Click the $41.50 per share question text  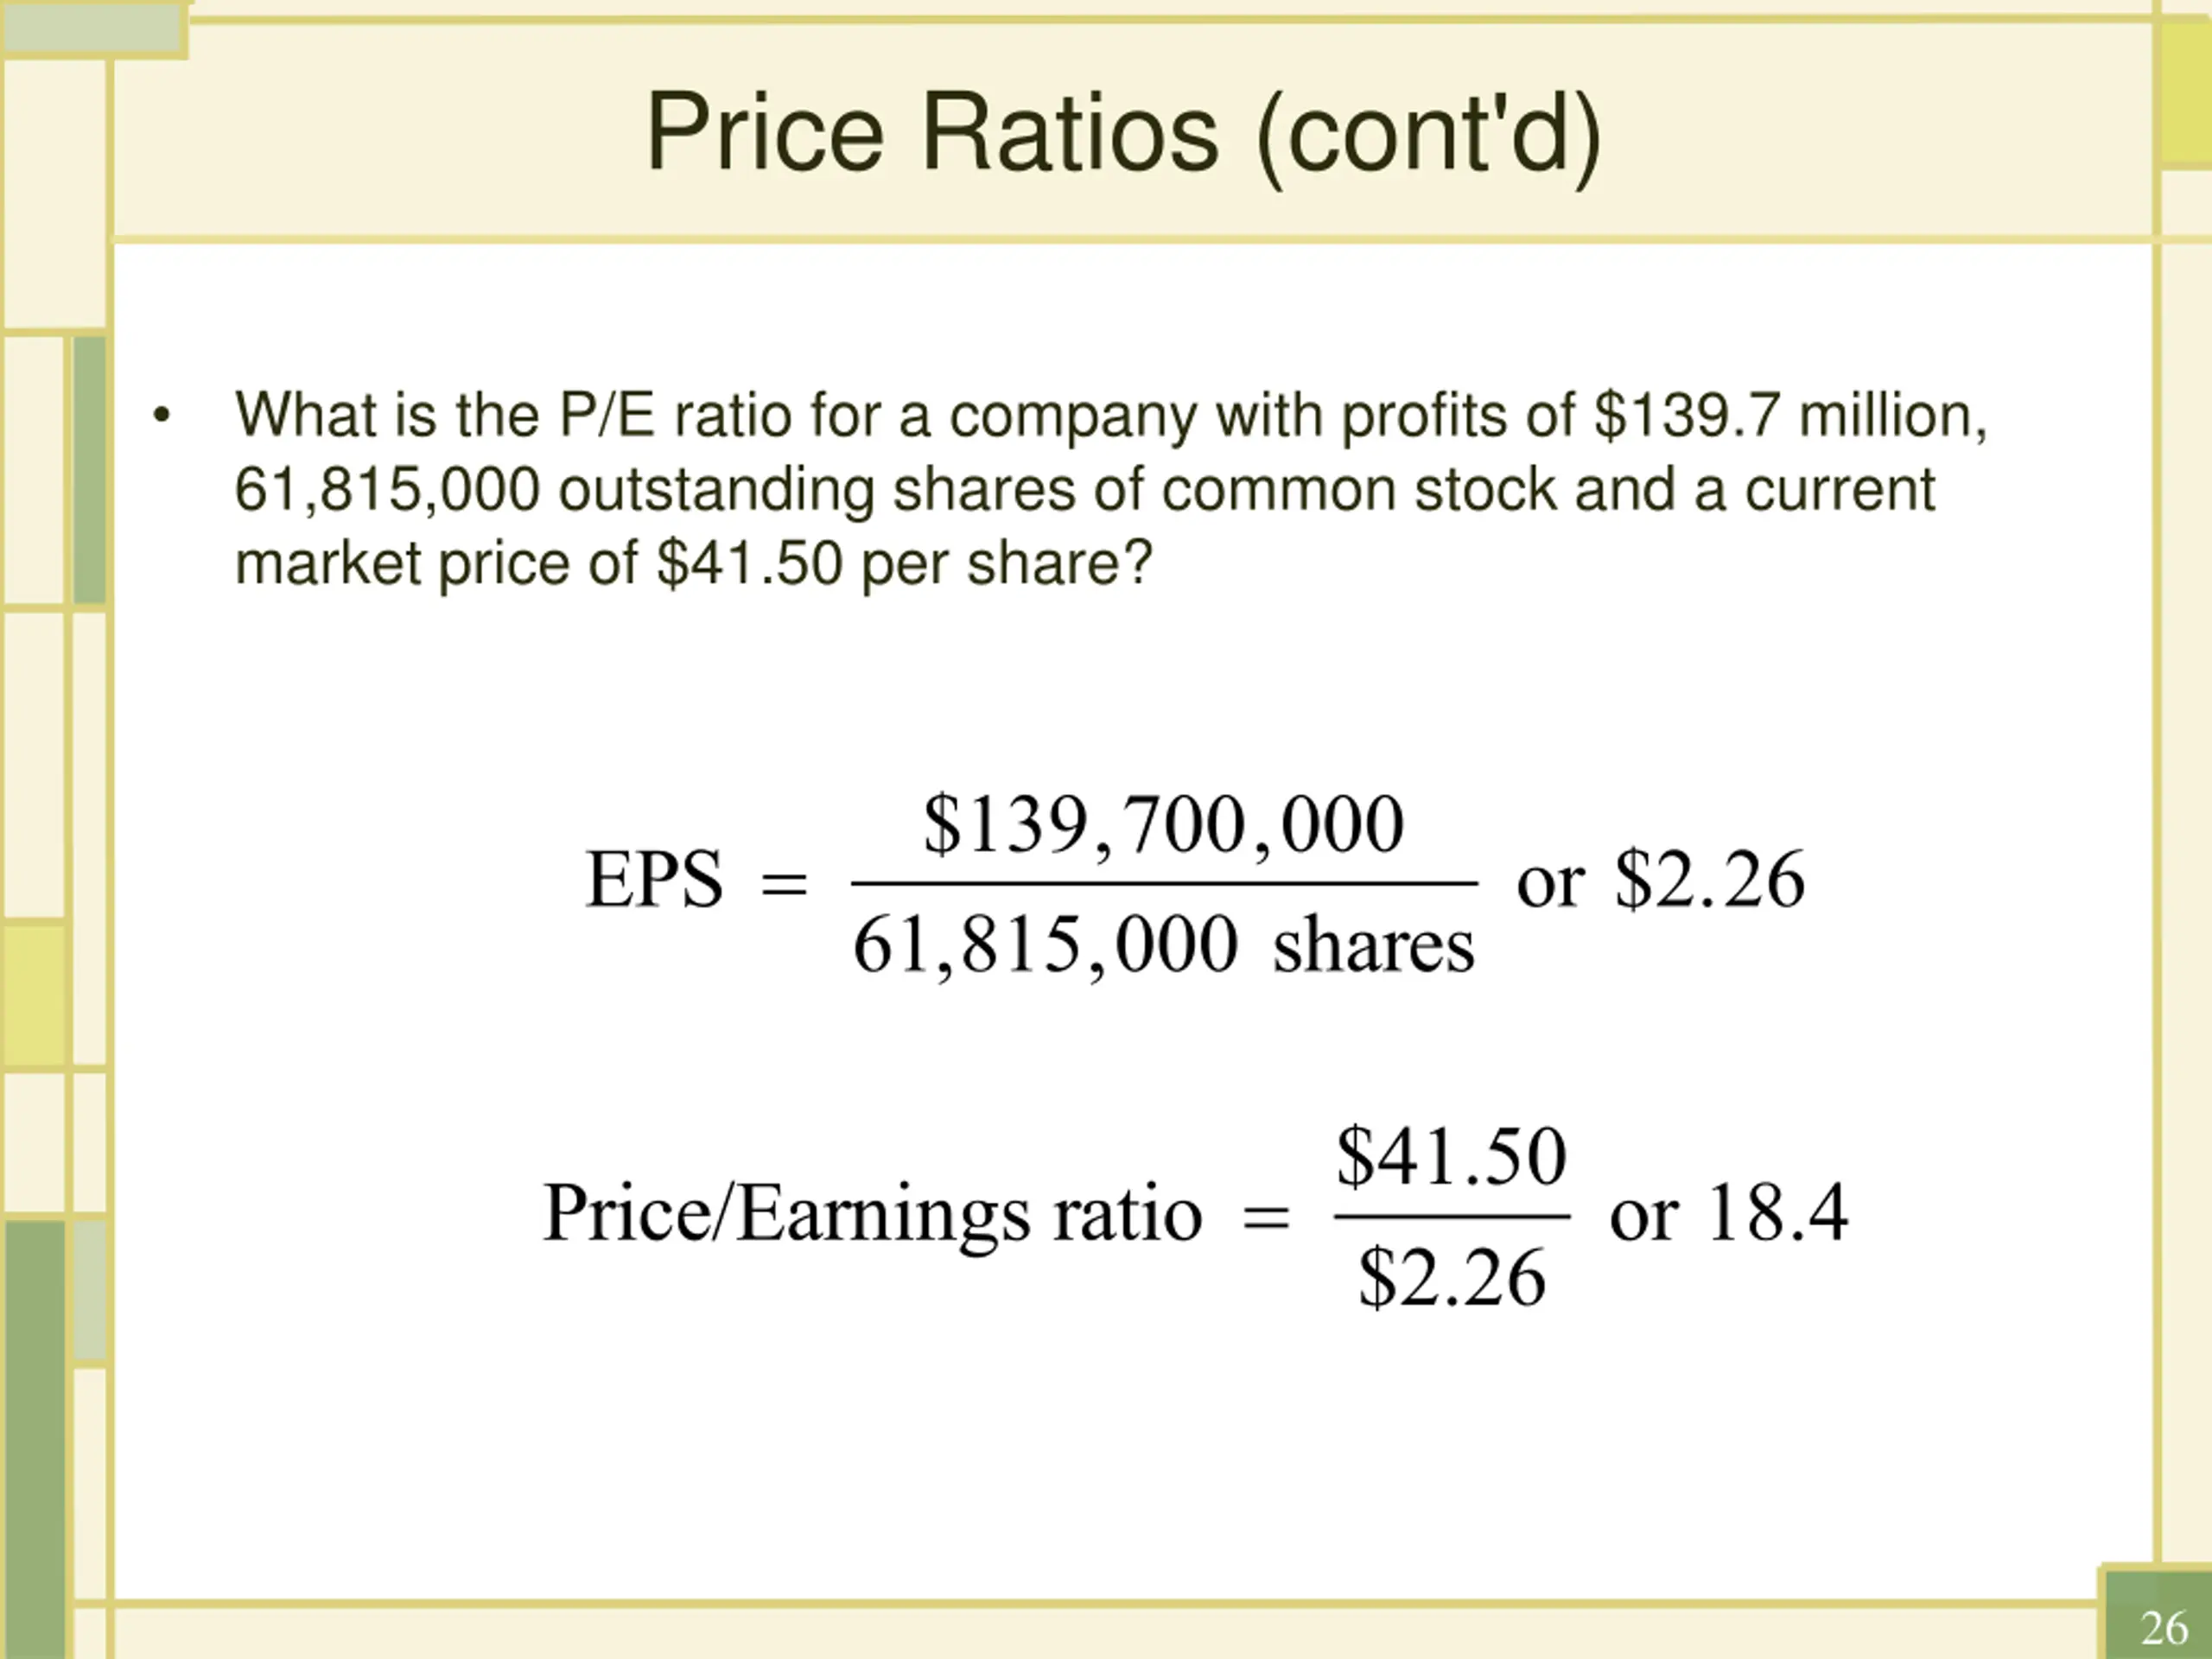coord(904,563)
